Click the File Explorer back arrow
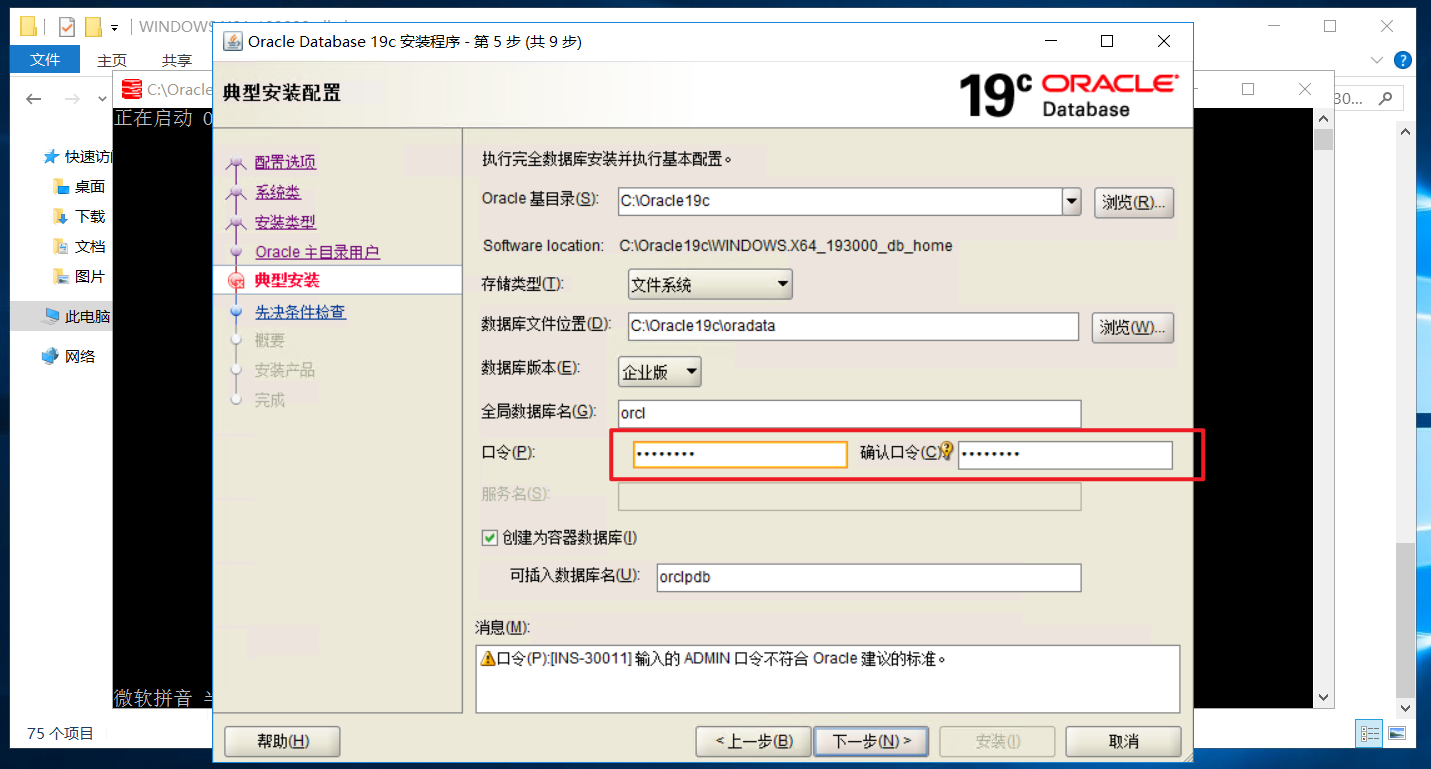1431x769 pixels. click(x=34, y=98)
